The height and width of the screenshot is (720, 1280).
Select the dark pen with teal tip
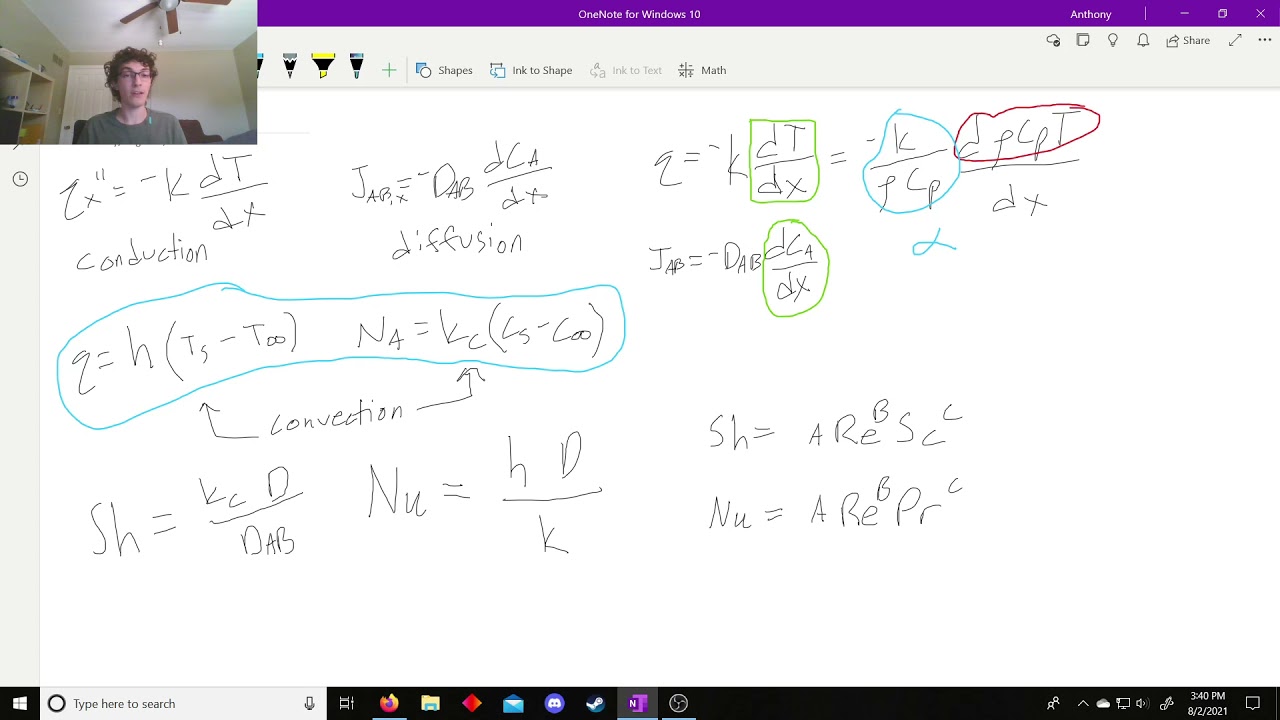[x=357, y=67]
